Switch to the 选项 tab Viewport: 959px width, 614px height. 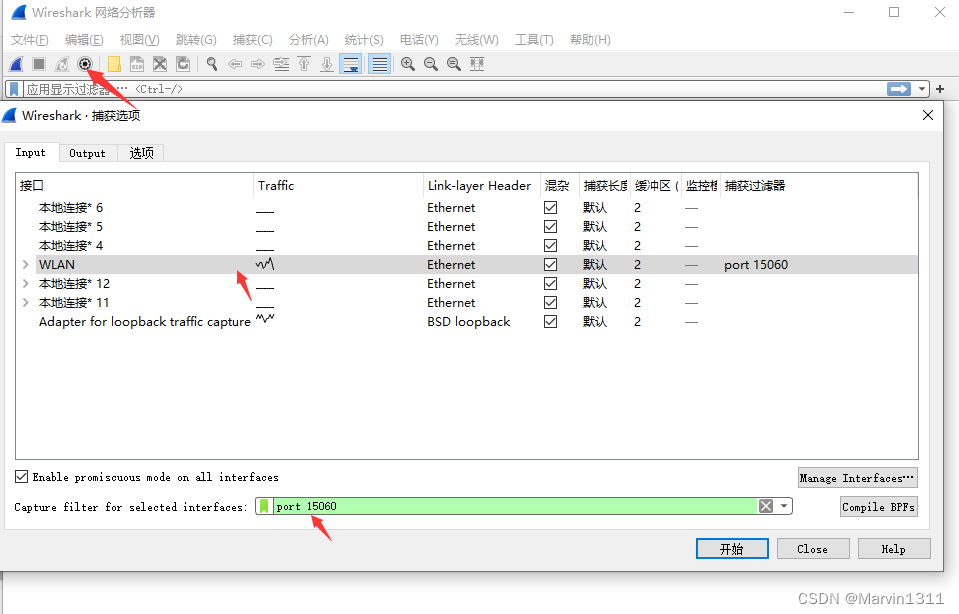(141, 153)
